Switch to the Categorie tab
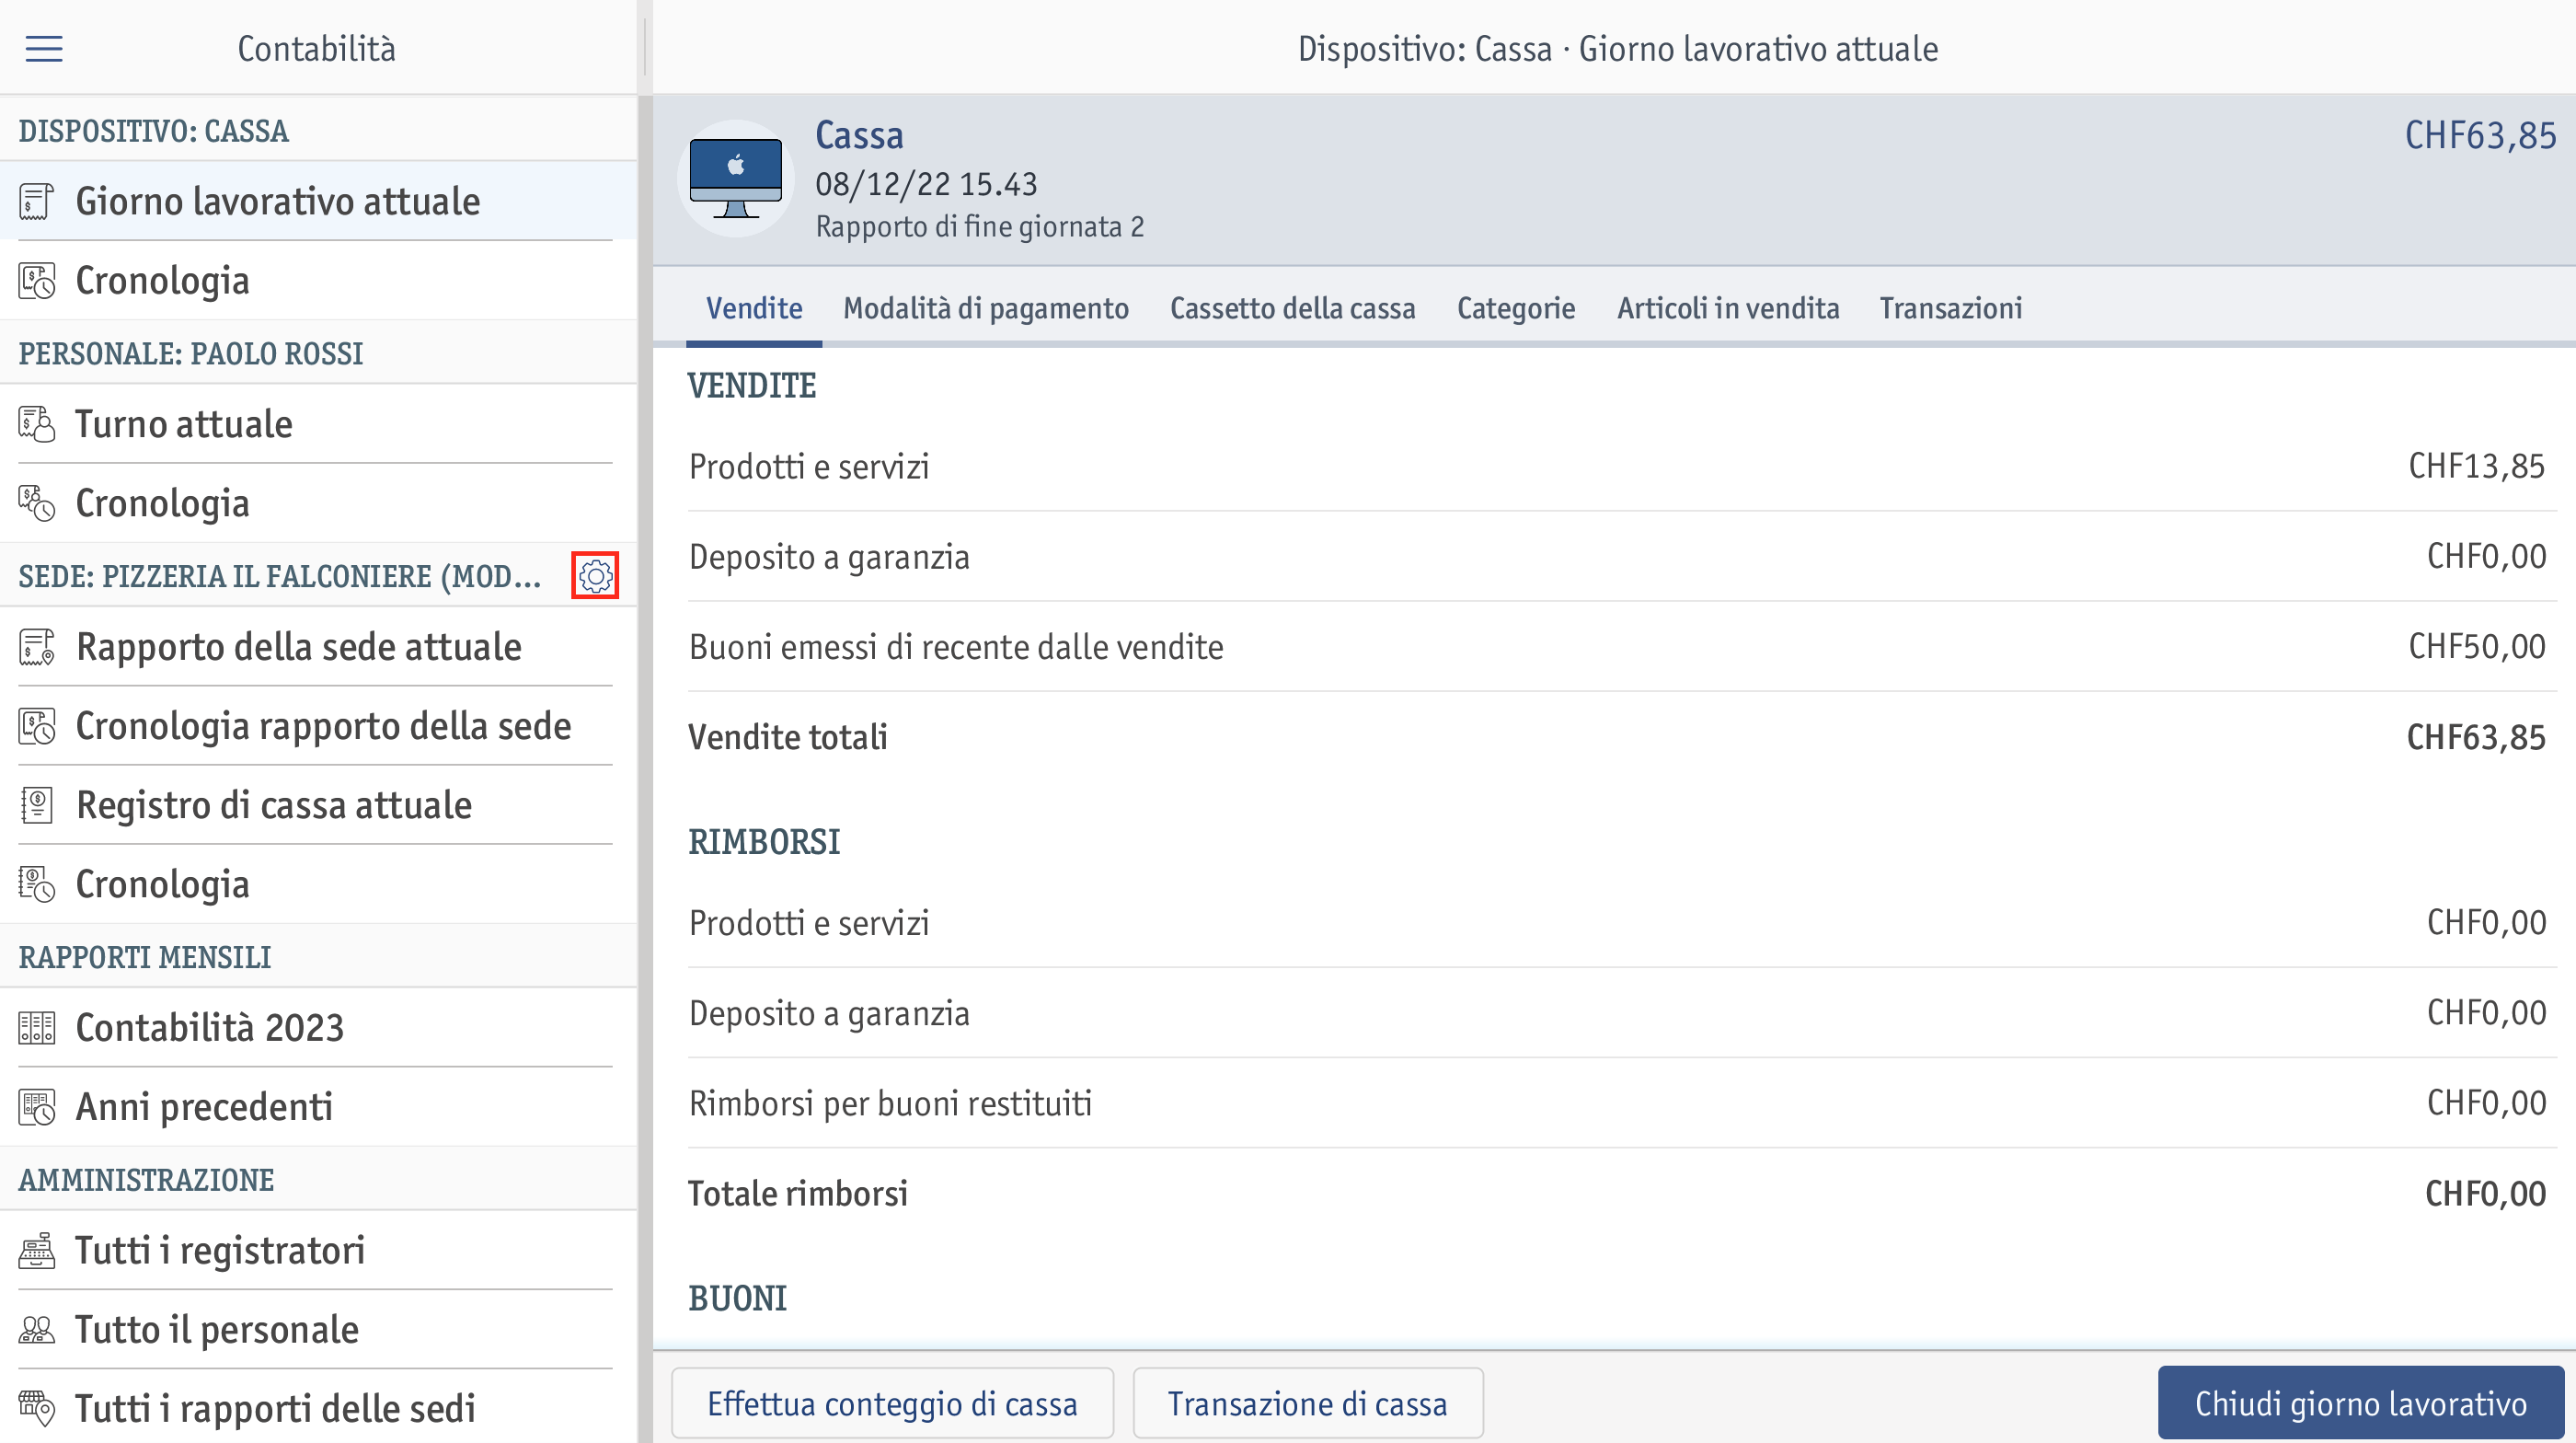This screenshot has width=2576, height=1443. point(1516,308)
